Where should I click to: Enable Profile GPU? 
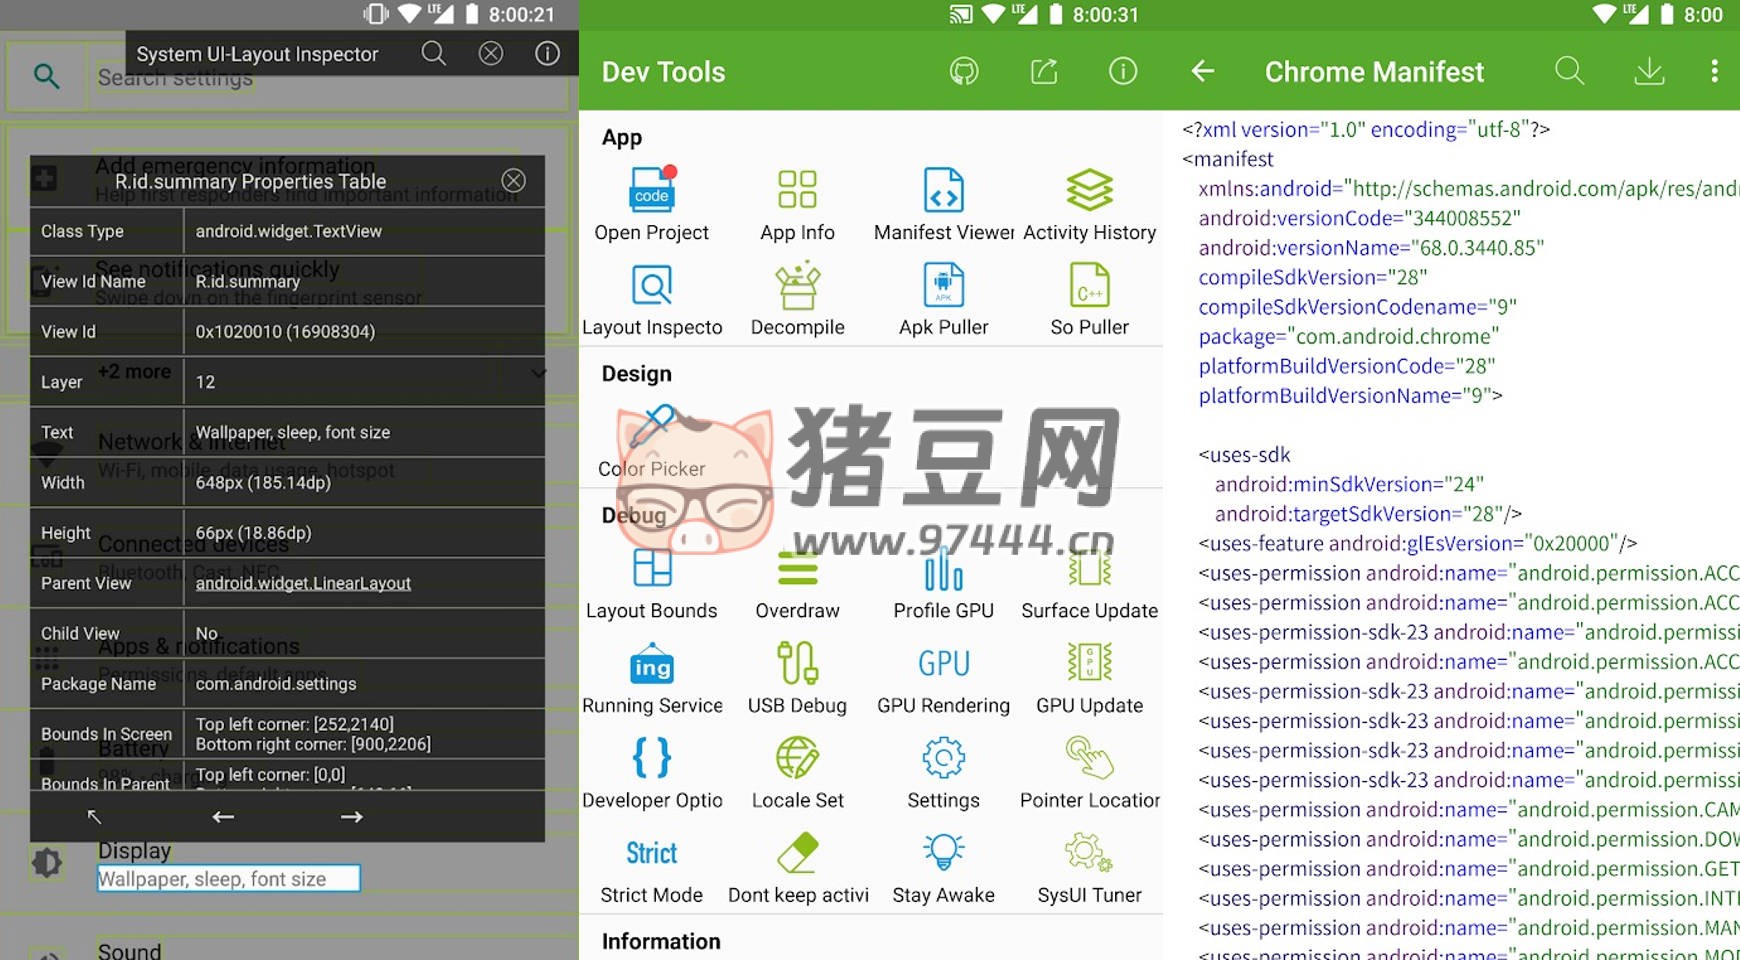pos(943,584)
